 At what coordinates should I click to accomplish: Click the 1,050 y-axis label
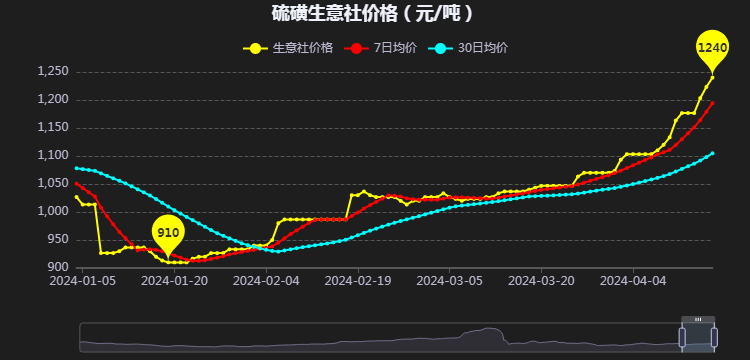(x=53, y=184)
